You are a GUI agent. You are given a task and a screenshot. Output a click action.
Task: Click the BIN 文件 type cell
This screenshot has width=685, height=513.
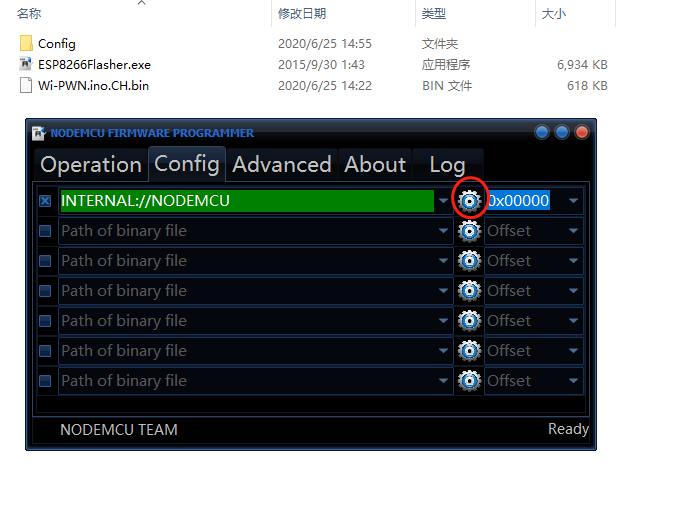pos(447,86)
